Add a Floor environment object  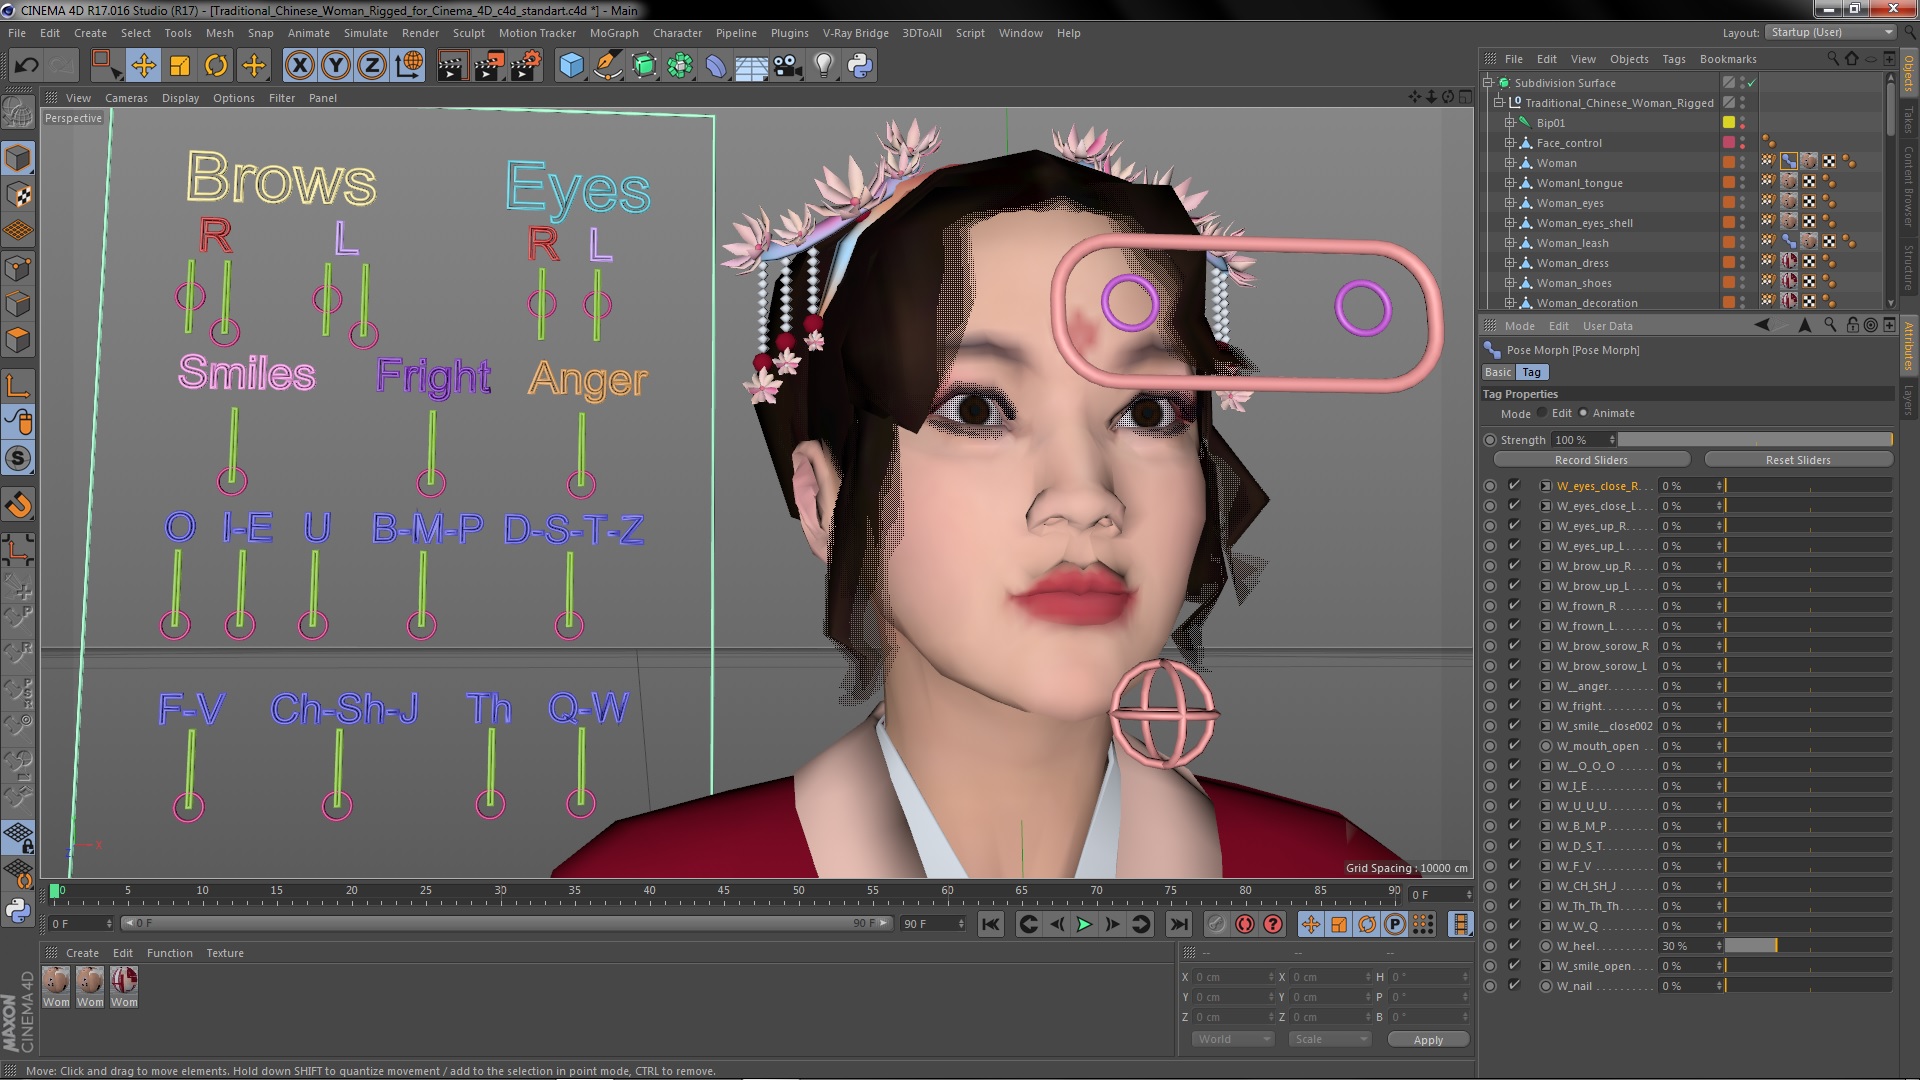click(751, 66)
